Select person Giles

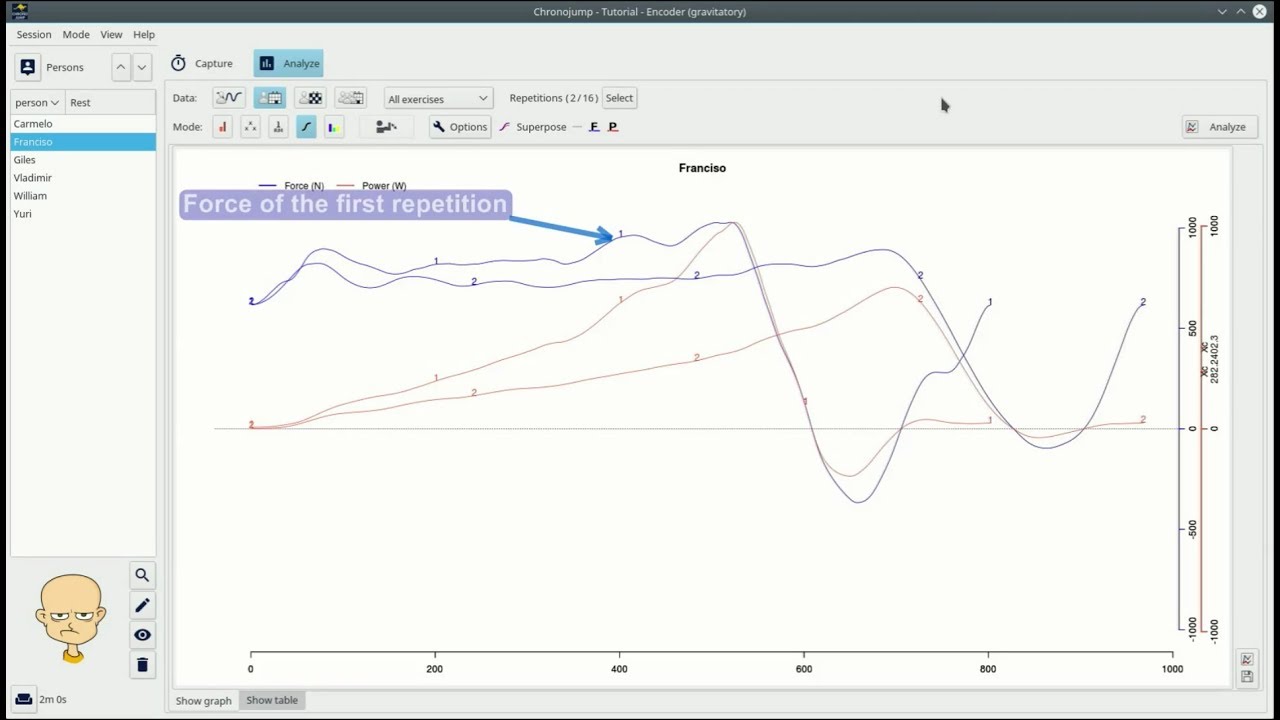coord(83,160)
